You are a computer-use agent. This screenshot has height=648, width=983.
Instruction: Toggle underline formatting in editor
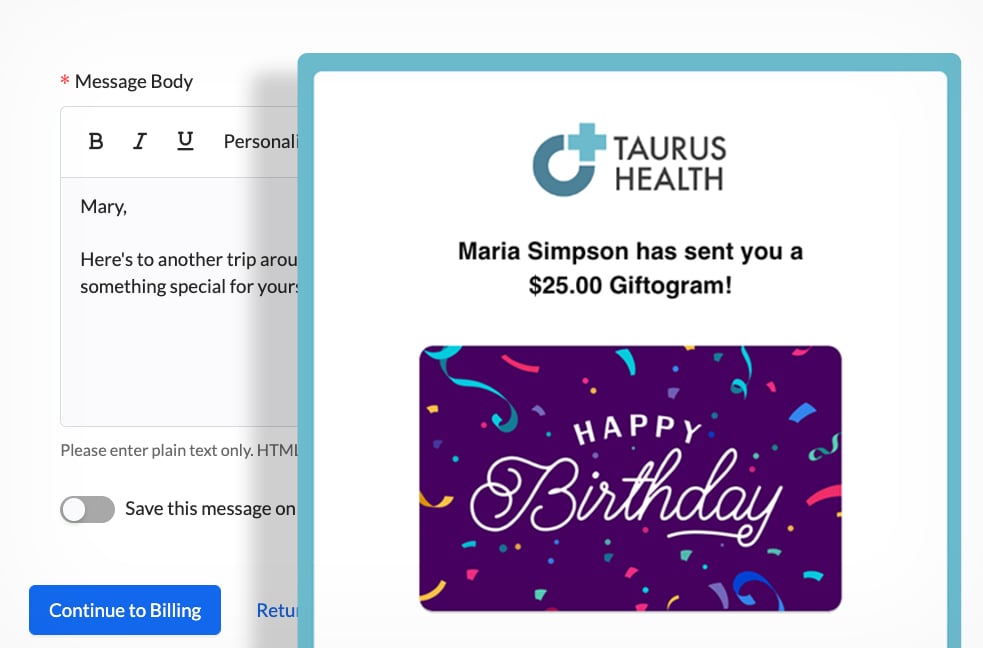coord(185,141)
